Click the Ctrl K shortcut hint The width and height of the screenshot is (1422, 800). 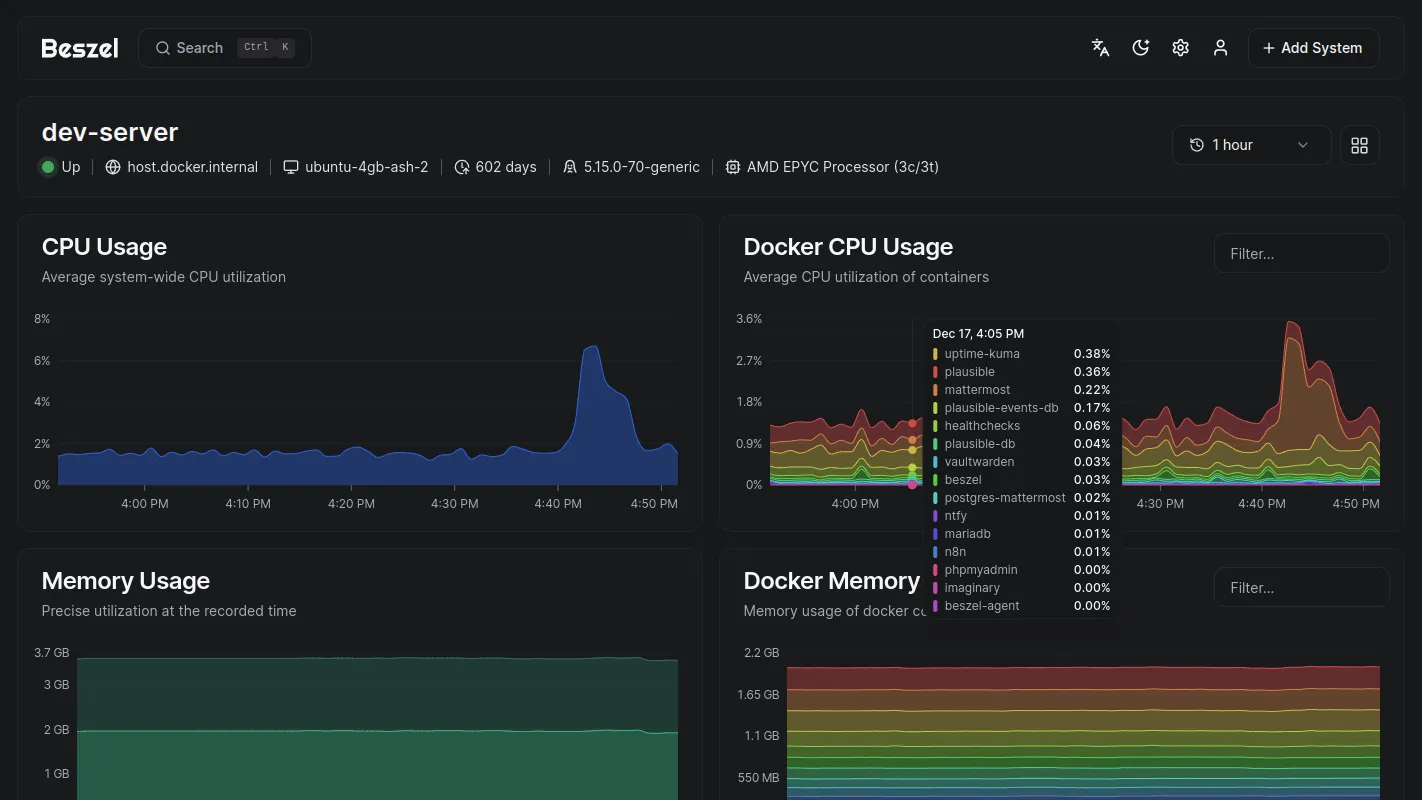tap(266, 47)
